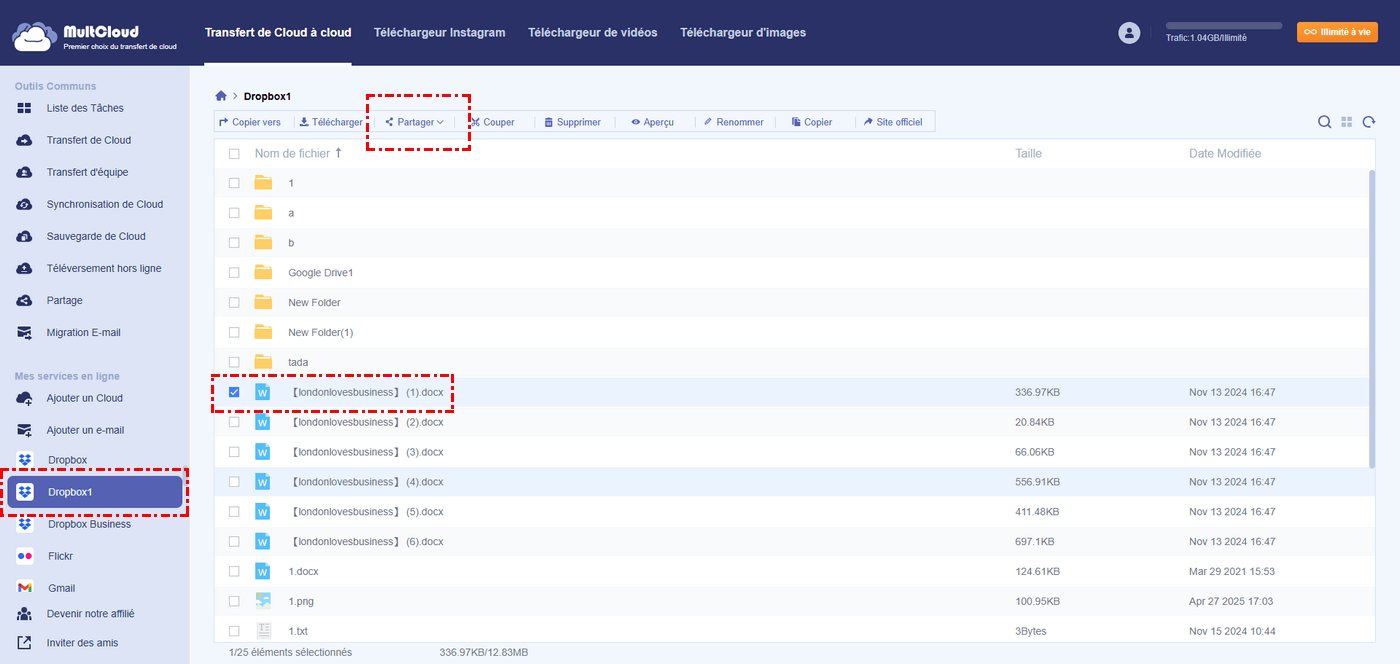Open the user account avatar icon
The height and width of the screenshot is (664, 1400).
(x=1129, y=33)
